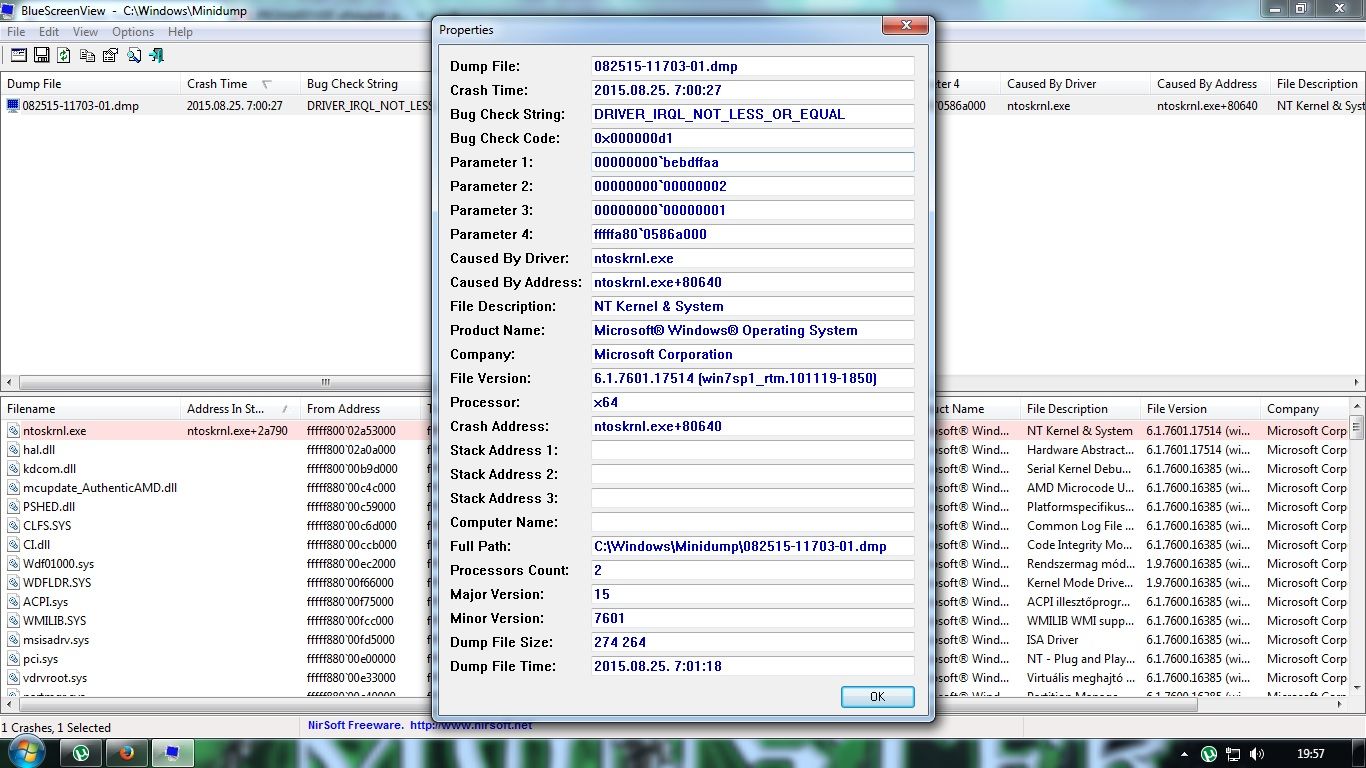Viewport: 1366px width, 768px height.
Task: Select the Wdf01000.sys row filename
Action: click(58, 564)
